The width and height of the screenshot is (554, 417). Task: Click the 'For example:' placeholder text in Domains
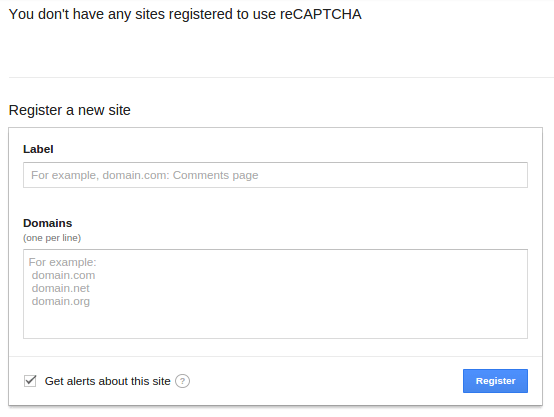pos(62,262)
